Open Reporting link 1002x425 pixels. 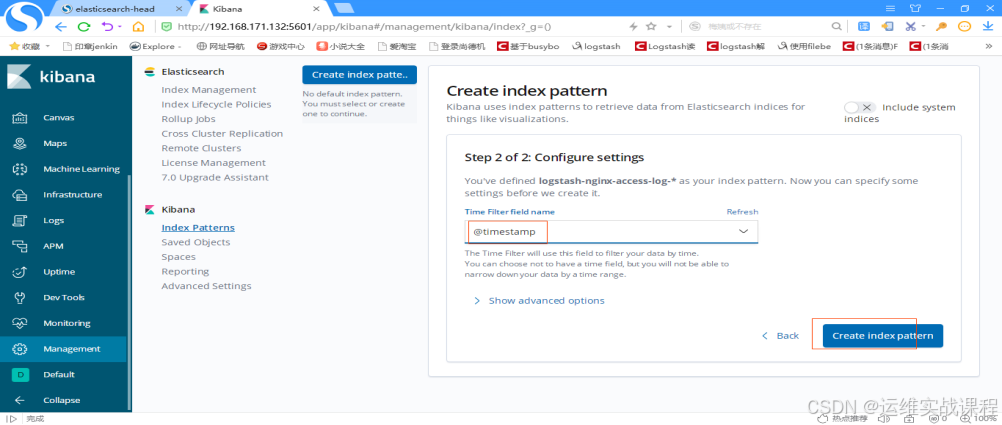click(x=185, y=272)
